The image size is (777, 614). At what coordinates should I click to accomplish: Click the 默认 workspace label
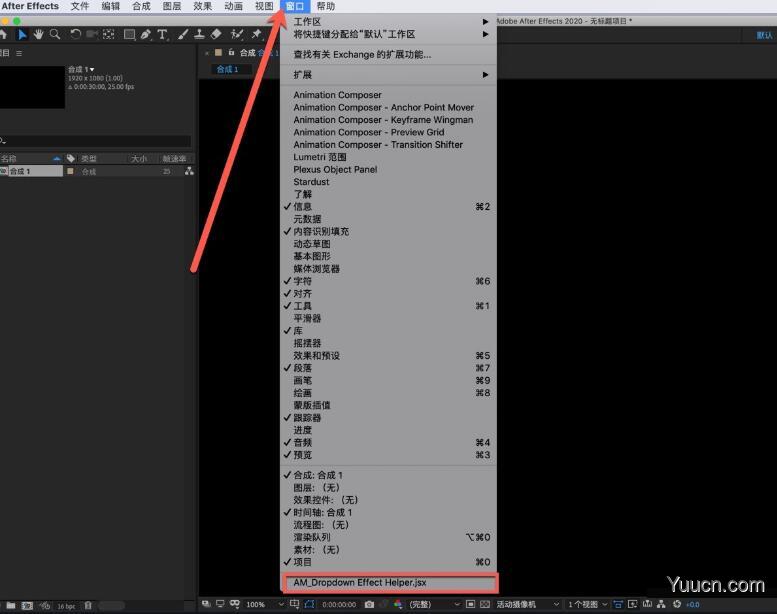pos(764,35)
